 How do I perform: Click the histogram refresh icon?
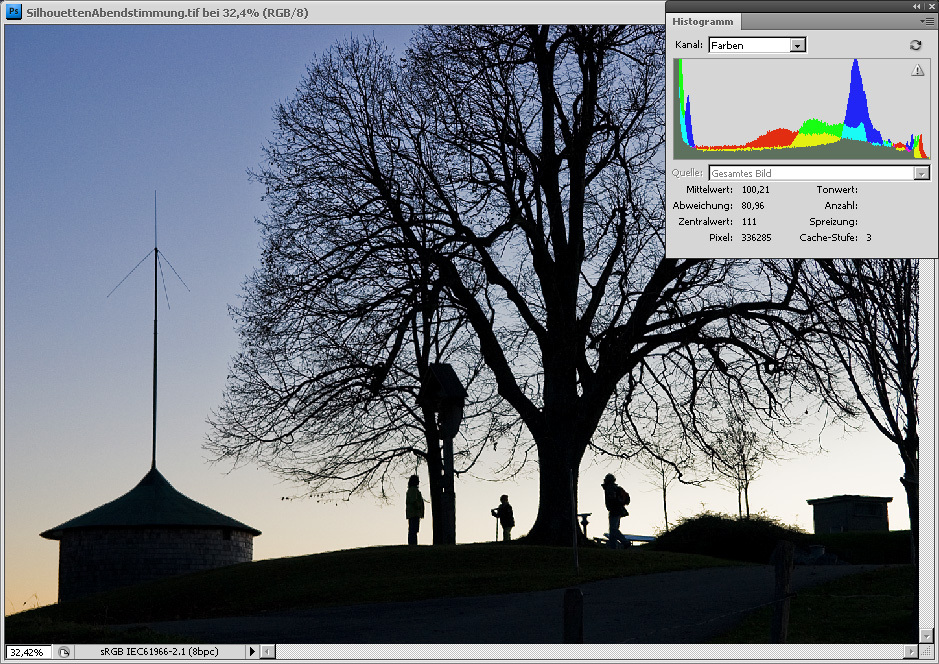click(x=915, y=45)
